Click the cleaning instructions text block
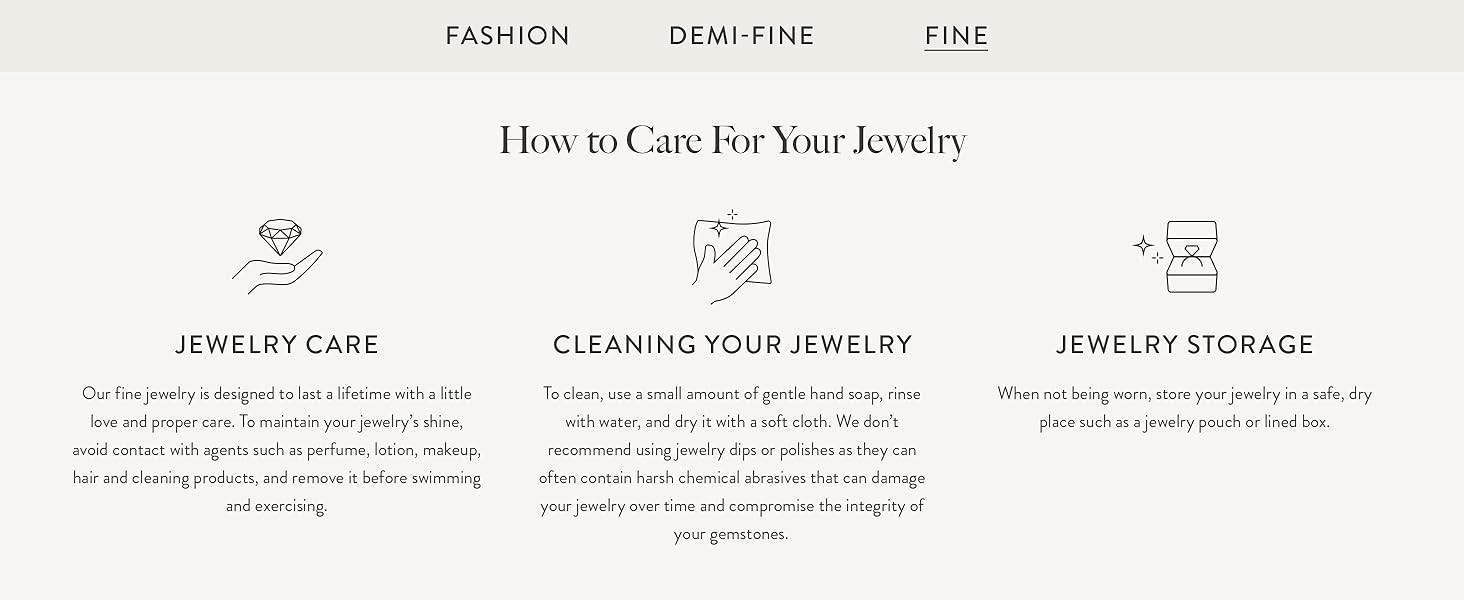The height and width of the screenshot is (600, 1464). (x=731, y=464)
